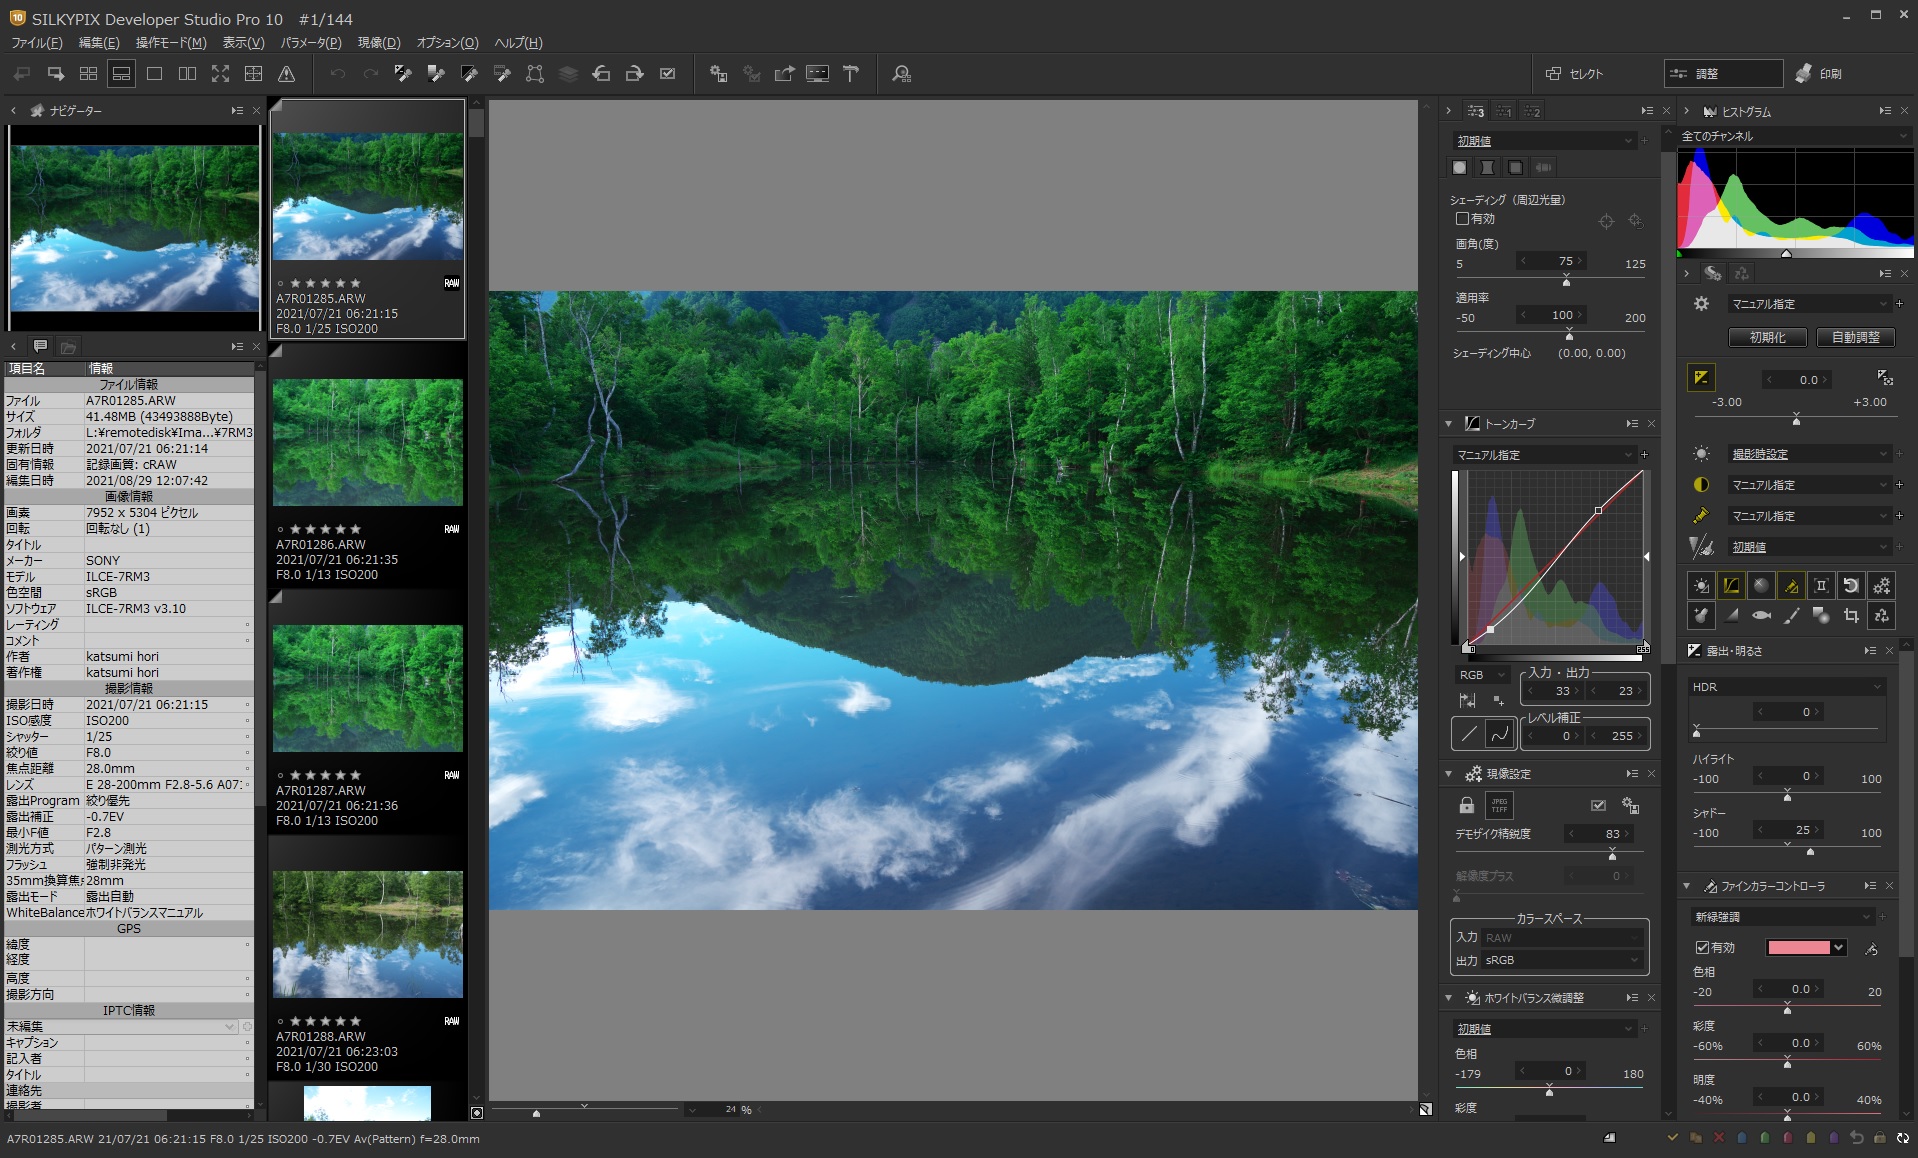This screenshot has height=1158, width=1918.
Task: Select the A7R01287.ARW thumbnail
Action: point(367,688)
